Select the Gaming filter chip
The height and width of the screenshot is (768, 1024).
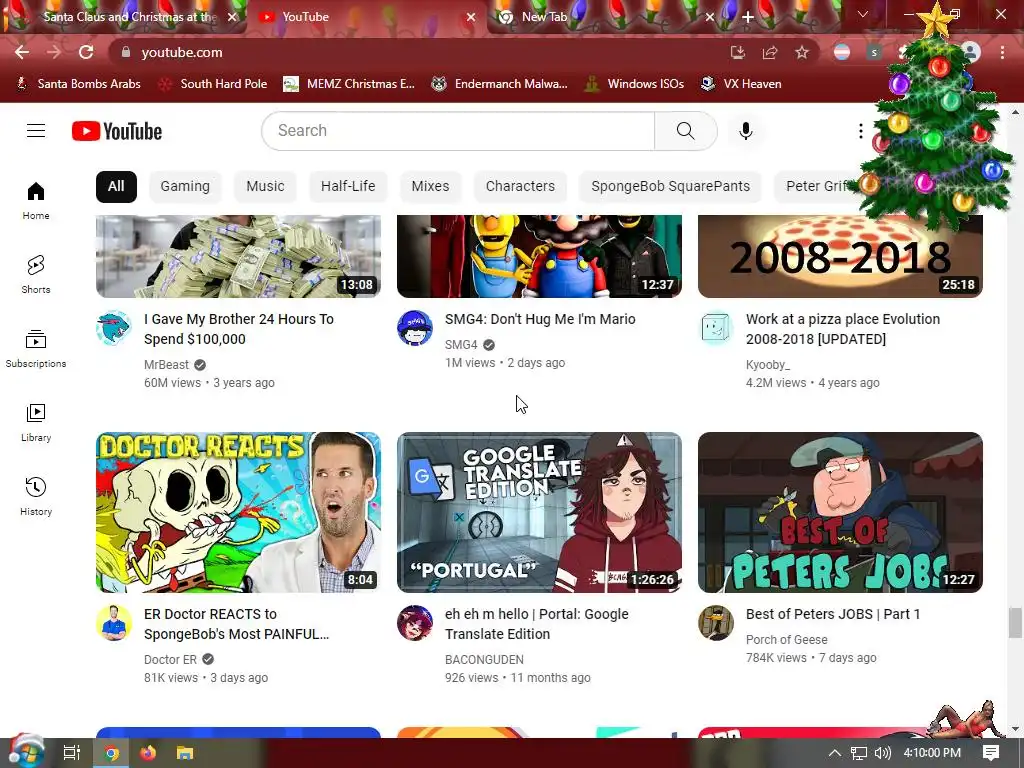coord(185,186)
